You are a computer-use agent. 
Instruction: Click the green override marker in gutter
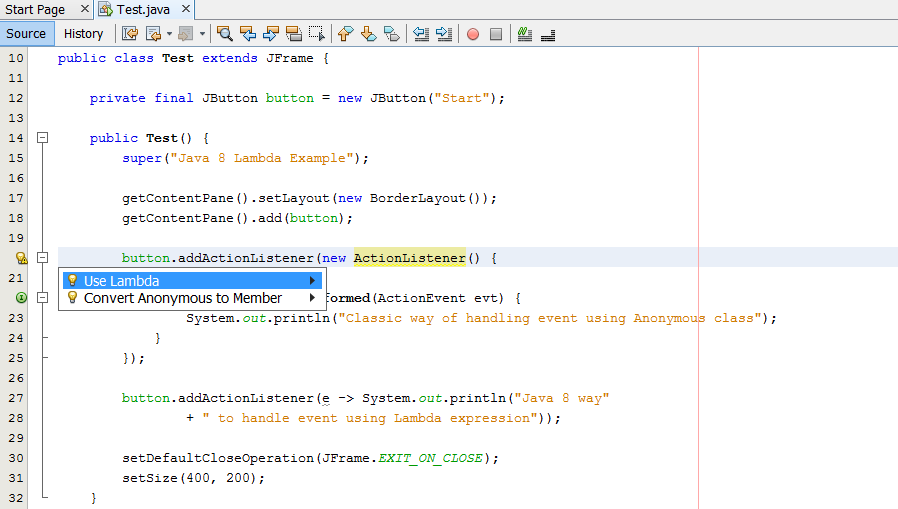point(21,298)
